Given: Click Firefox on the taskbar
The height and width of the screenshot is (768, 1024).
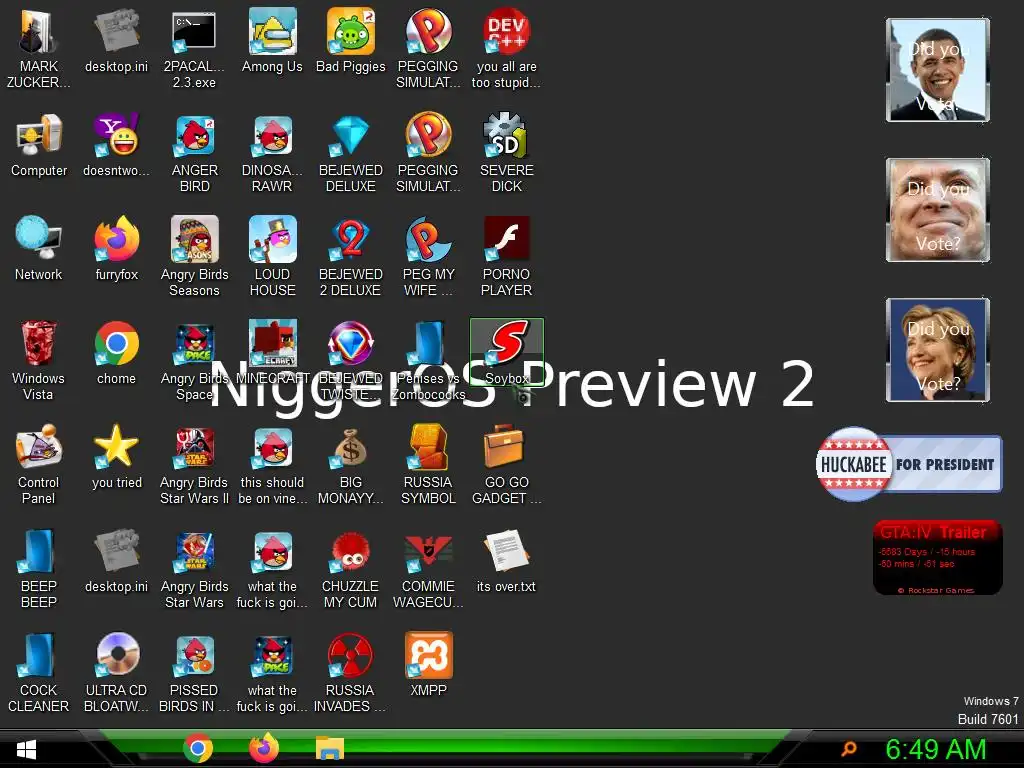Looking at the screenshot, I should pos(264,748).
